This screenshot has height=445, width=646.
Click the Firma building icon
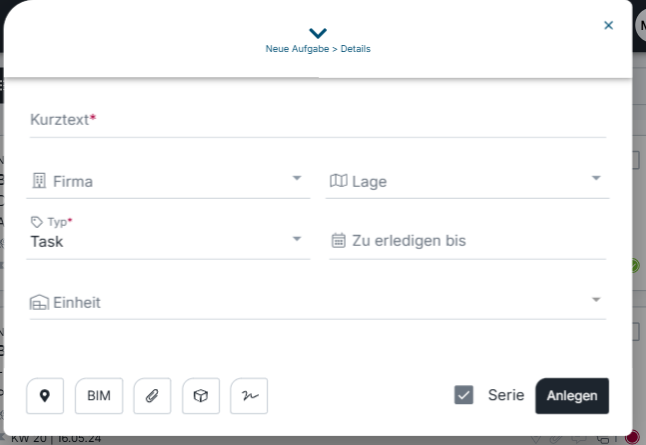(39, 180)
